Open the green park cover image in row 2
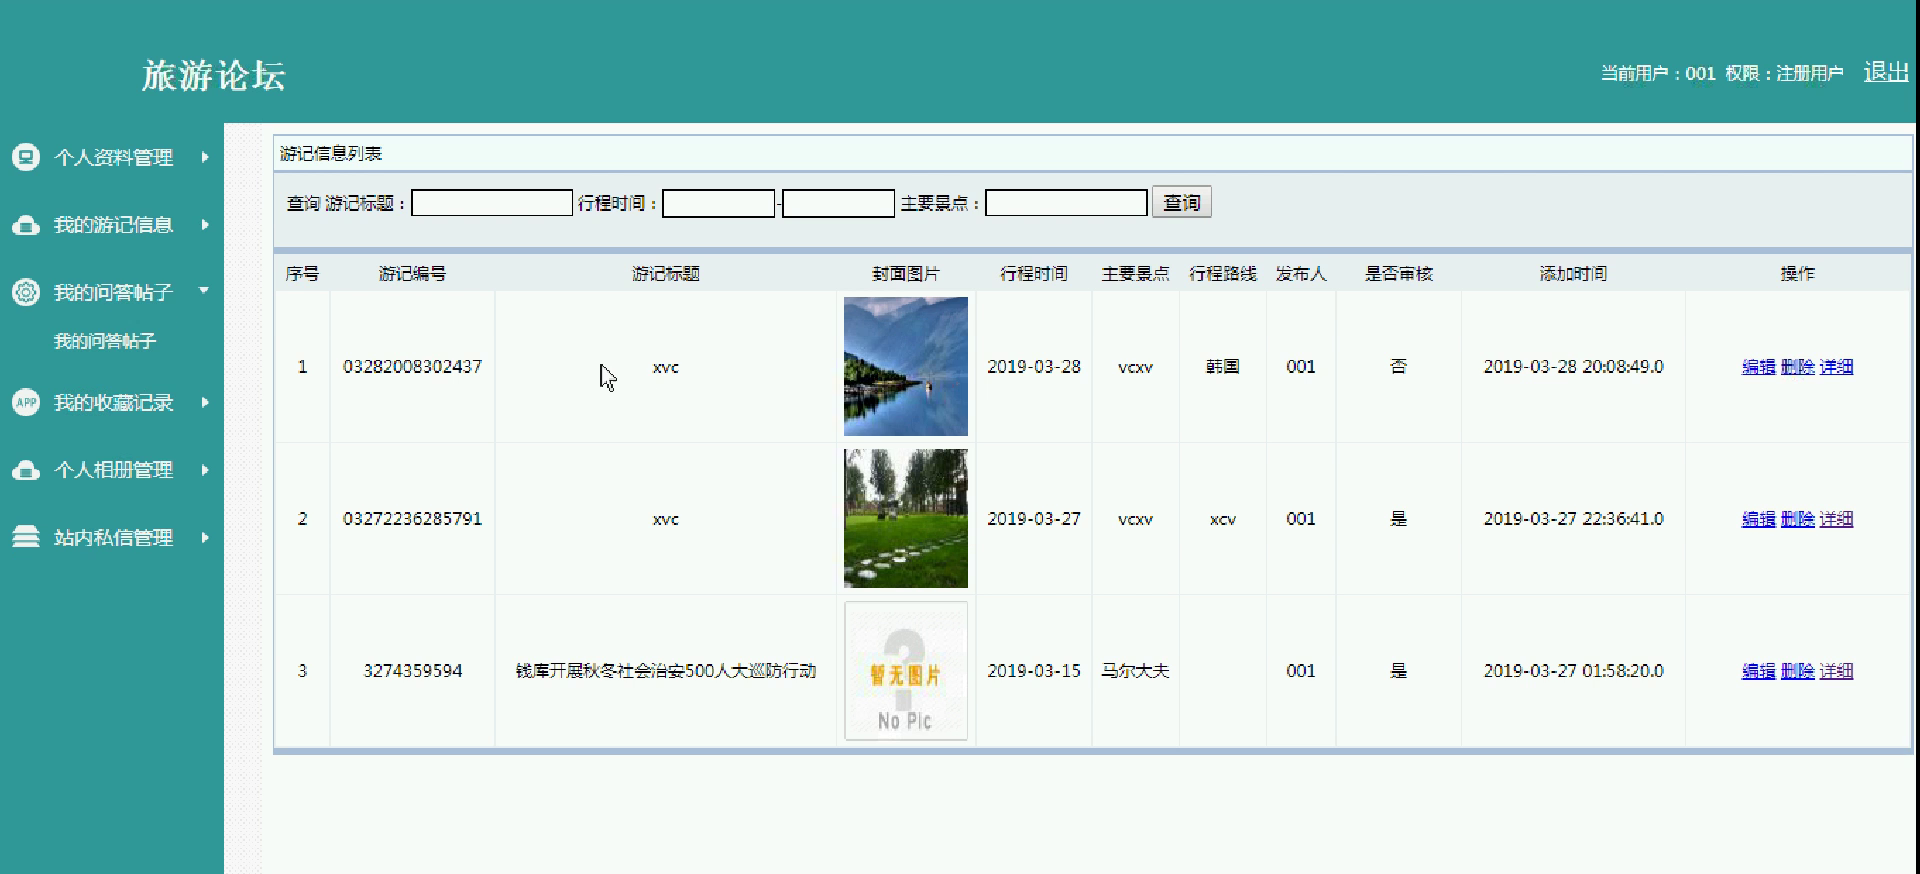Screen dimensions: 1920x874 coord(906,518)
